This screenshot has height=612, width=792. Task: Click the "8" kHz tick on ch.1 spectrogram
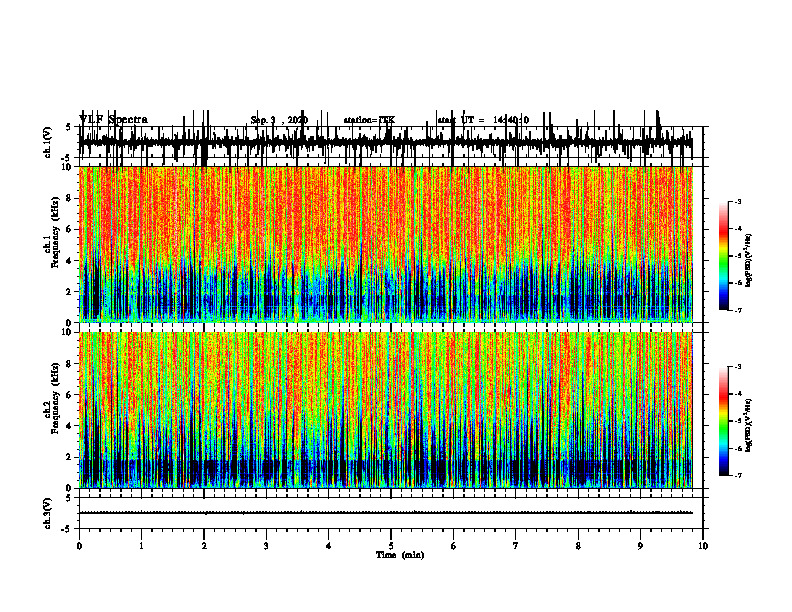coord(69,198)
